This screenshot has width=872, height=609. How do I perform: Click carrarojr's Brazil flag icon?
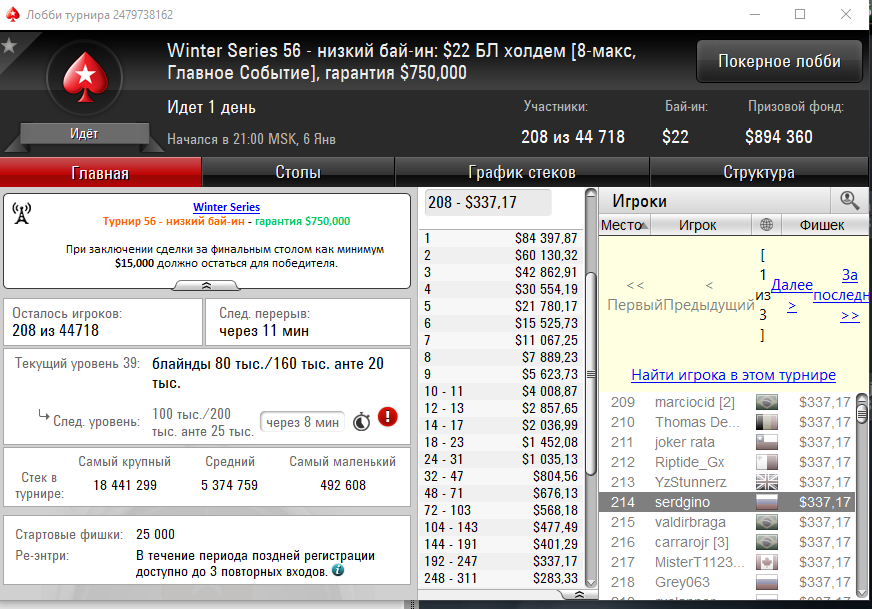767,542
